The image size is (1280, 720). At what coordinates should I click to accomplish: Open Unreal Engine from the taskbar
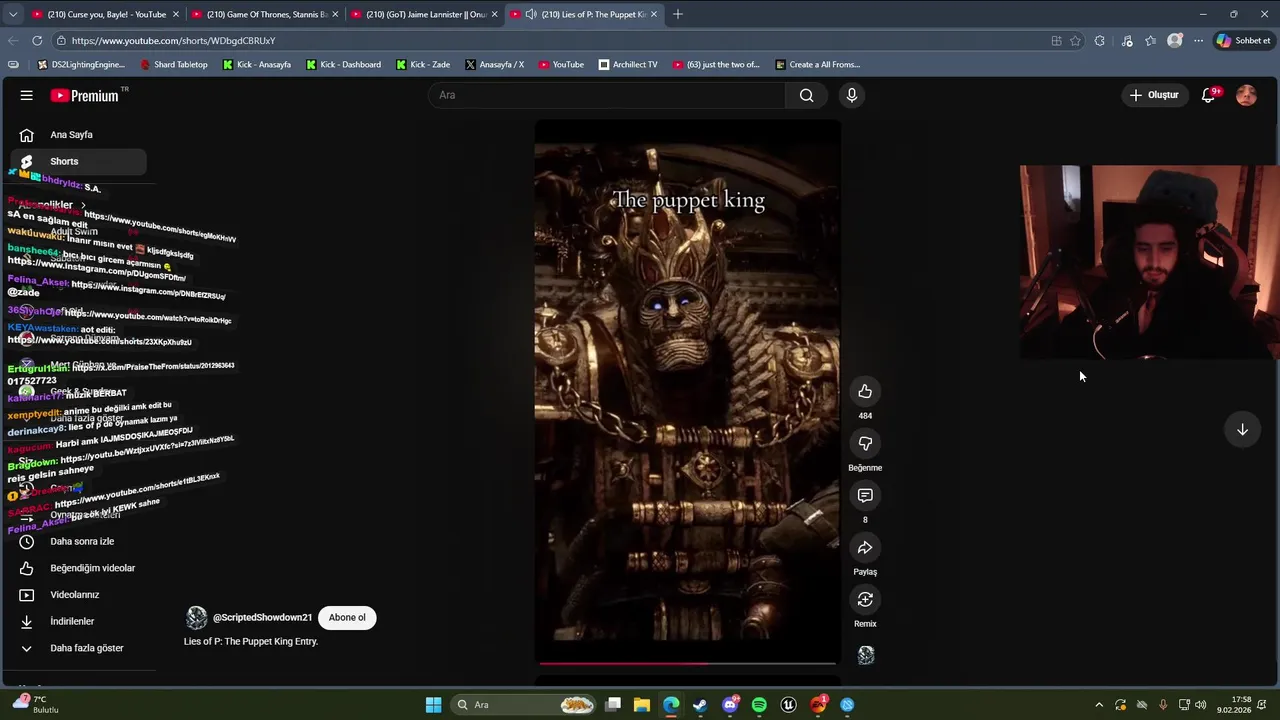point(788,705)
